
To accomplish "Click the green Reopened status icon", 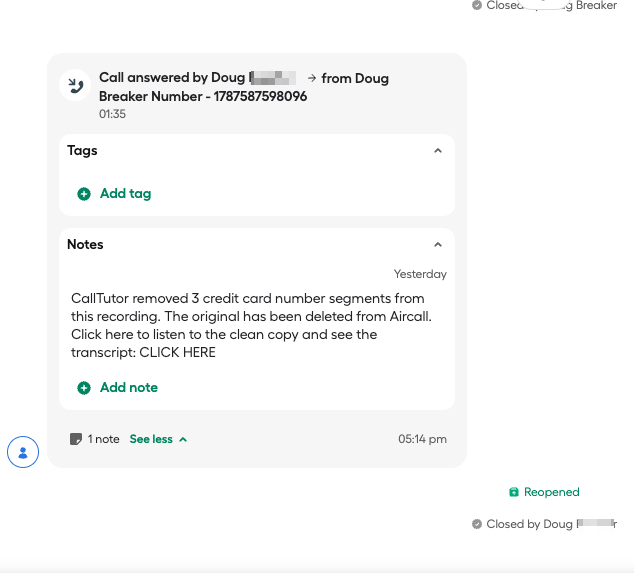I will click(x=514, y=492).
